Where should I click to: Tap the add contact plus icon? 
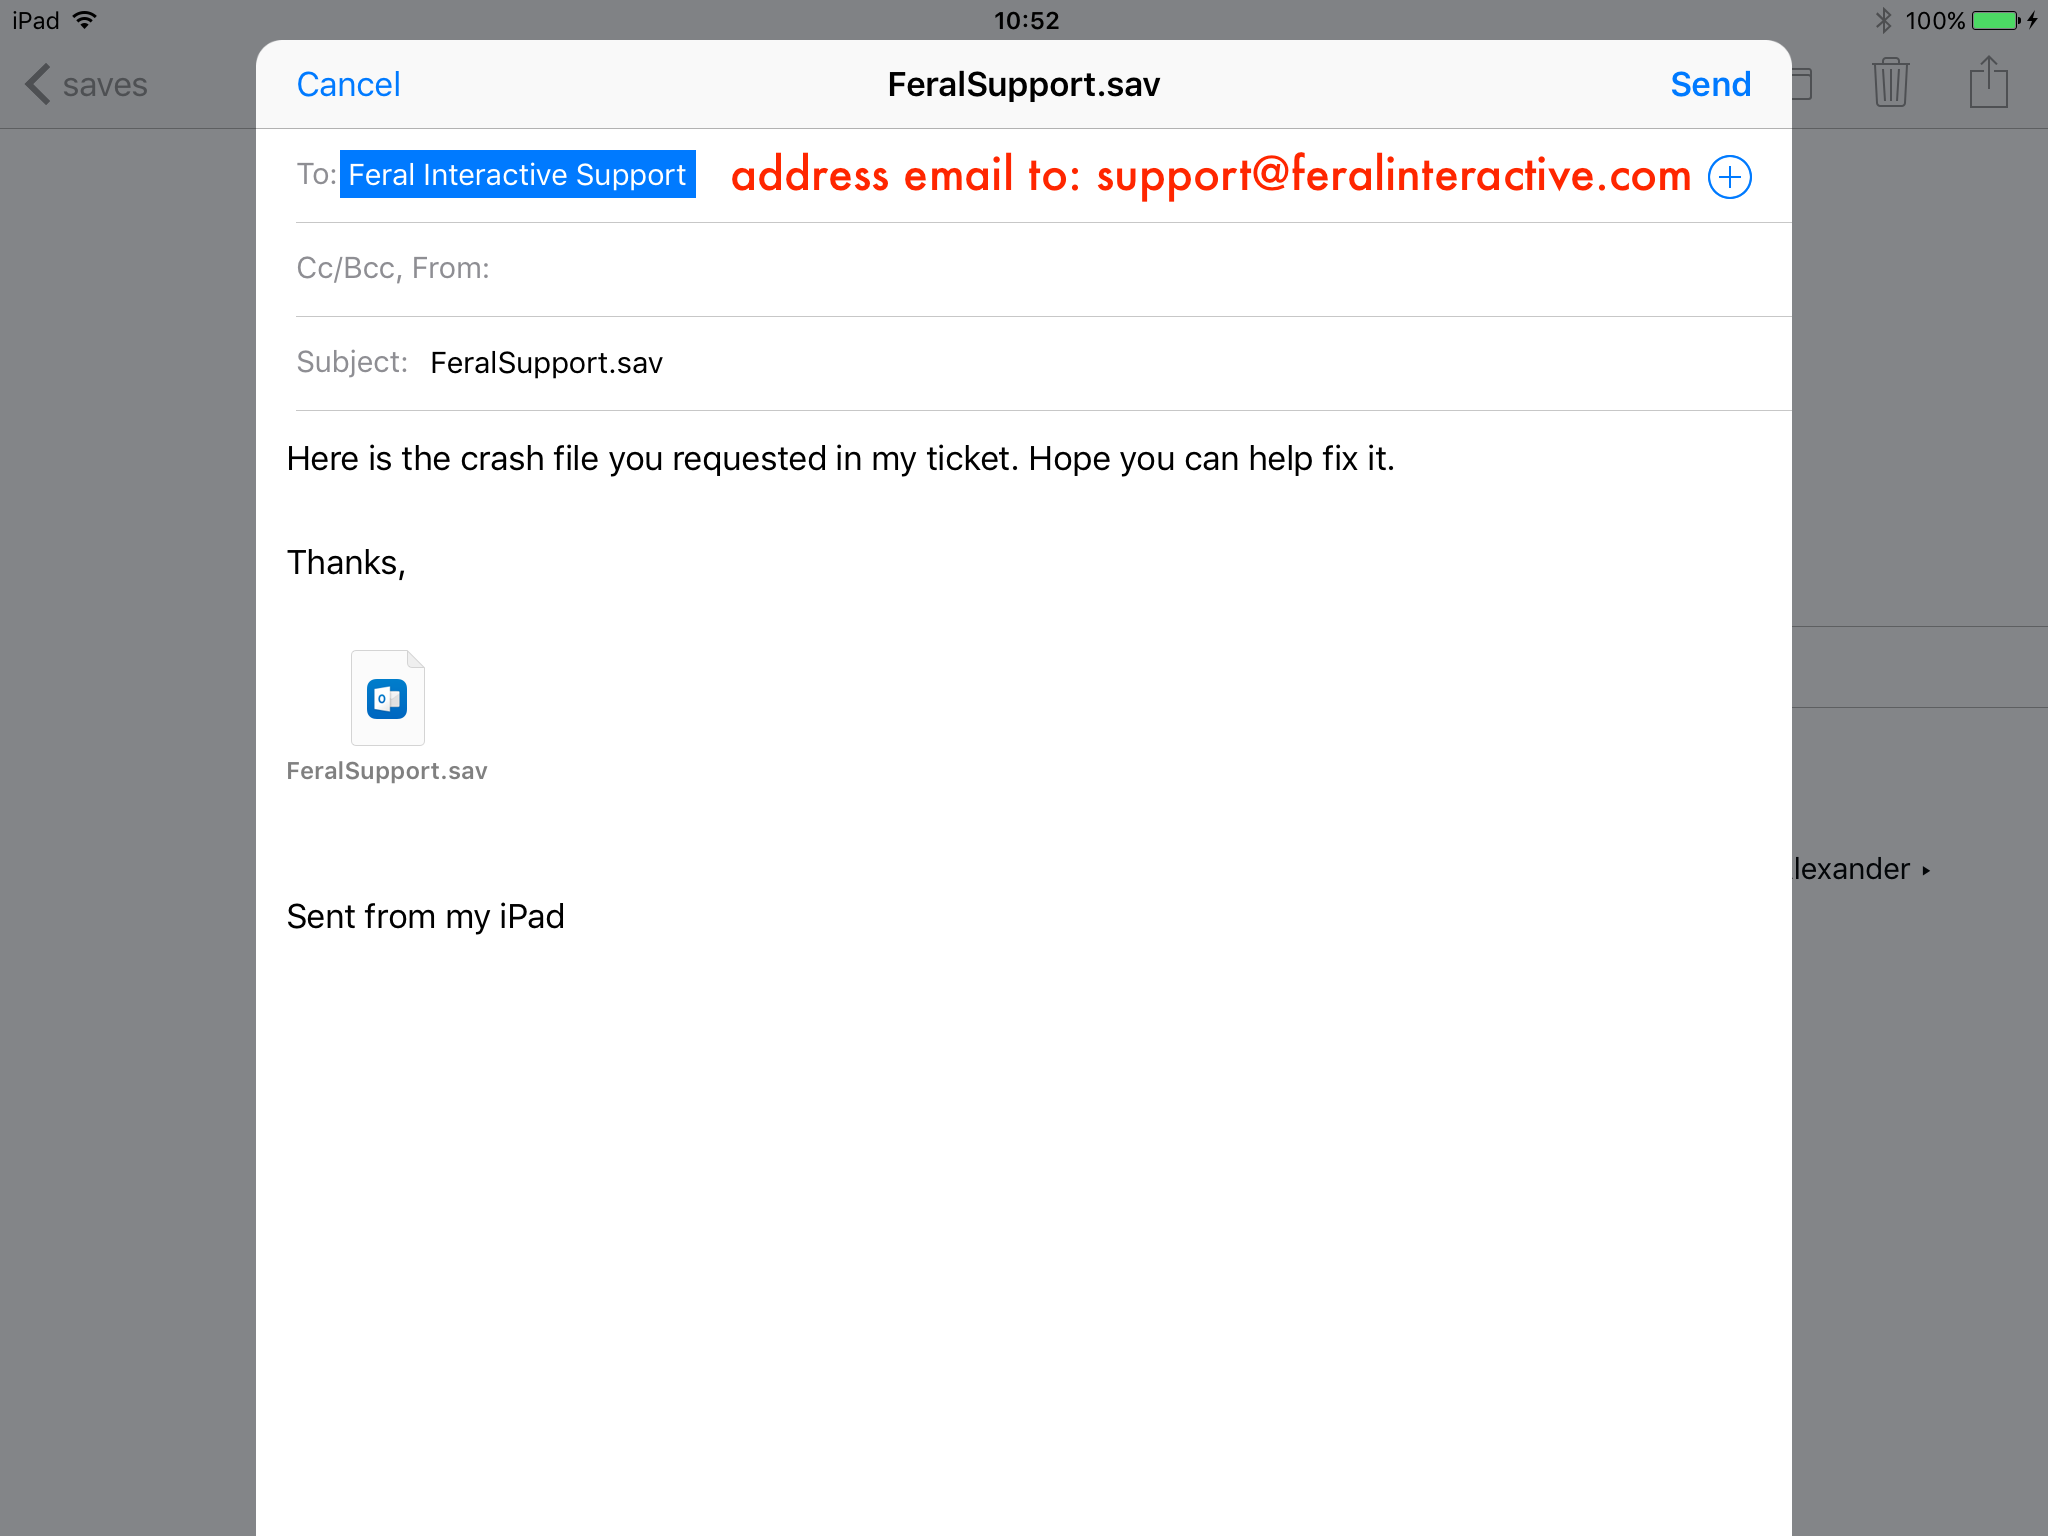[x=1729, y=177]
